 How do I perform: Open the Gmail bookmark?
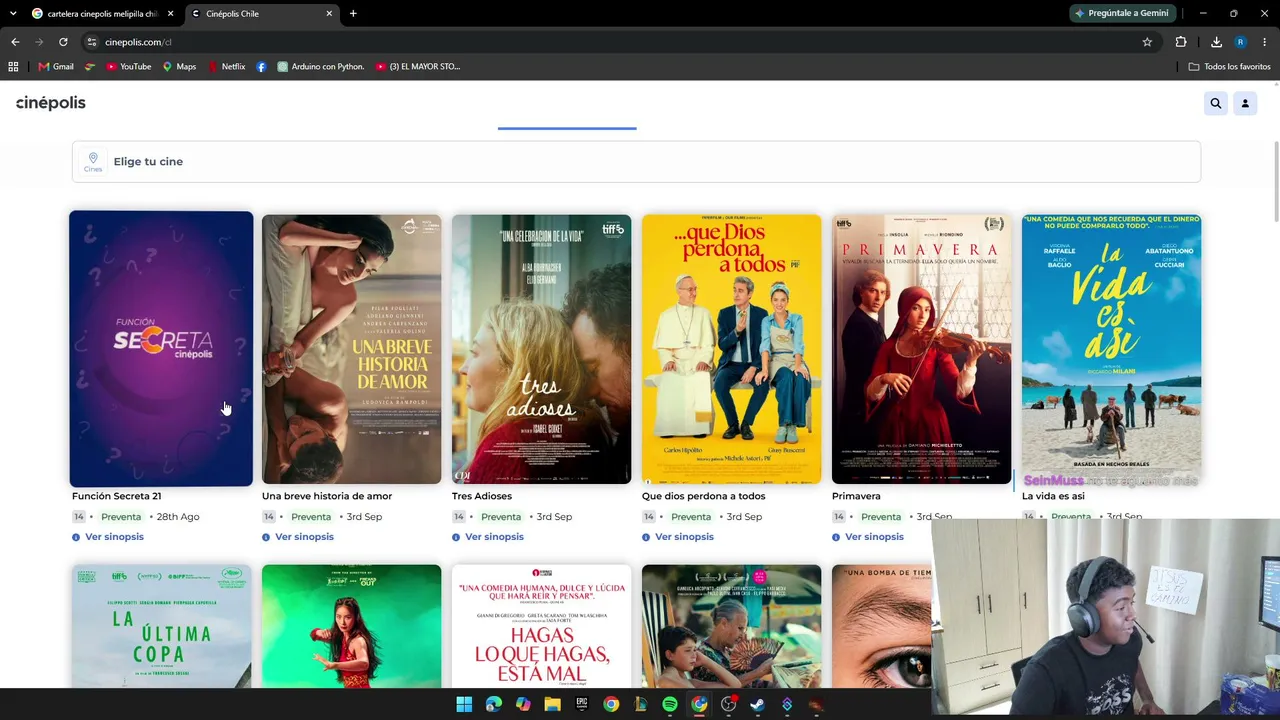(x=56, y=67)
